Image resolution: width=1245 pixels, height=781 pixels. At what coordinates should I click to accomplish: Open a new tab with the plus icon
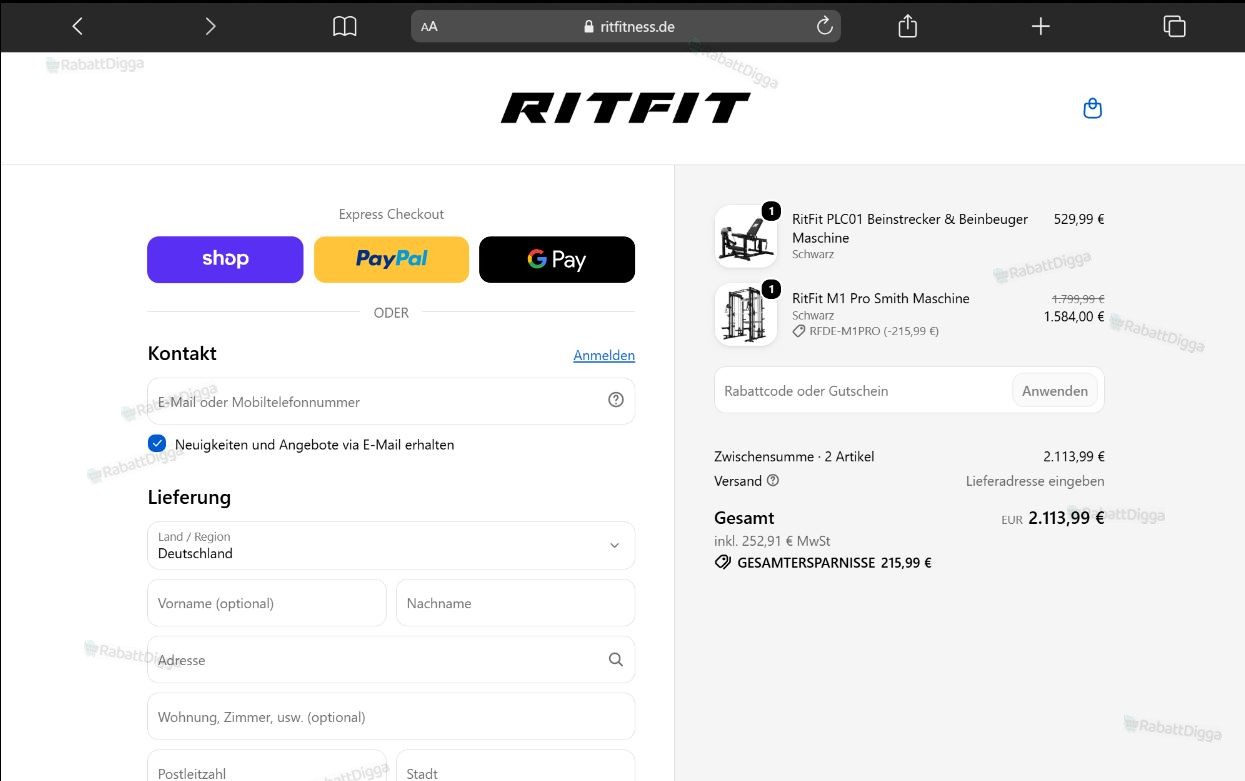1041,27
